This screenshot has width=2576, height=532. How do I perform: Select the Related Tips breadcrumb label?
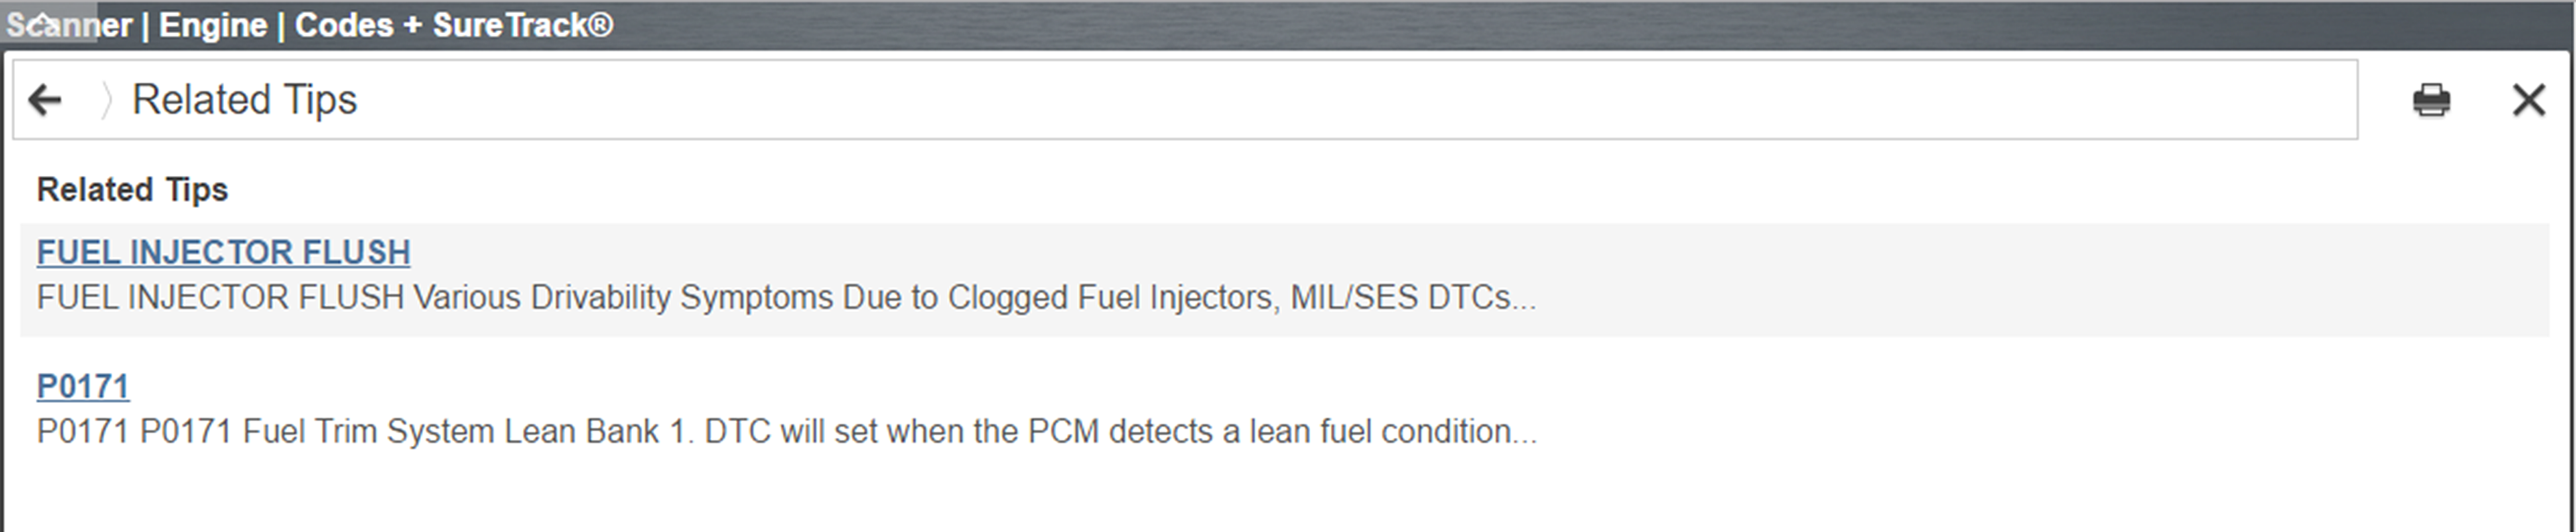tap(244, 100)
